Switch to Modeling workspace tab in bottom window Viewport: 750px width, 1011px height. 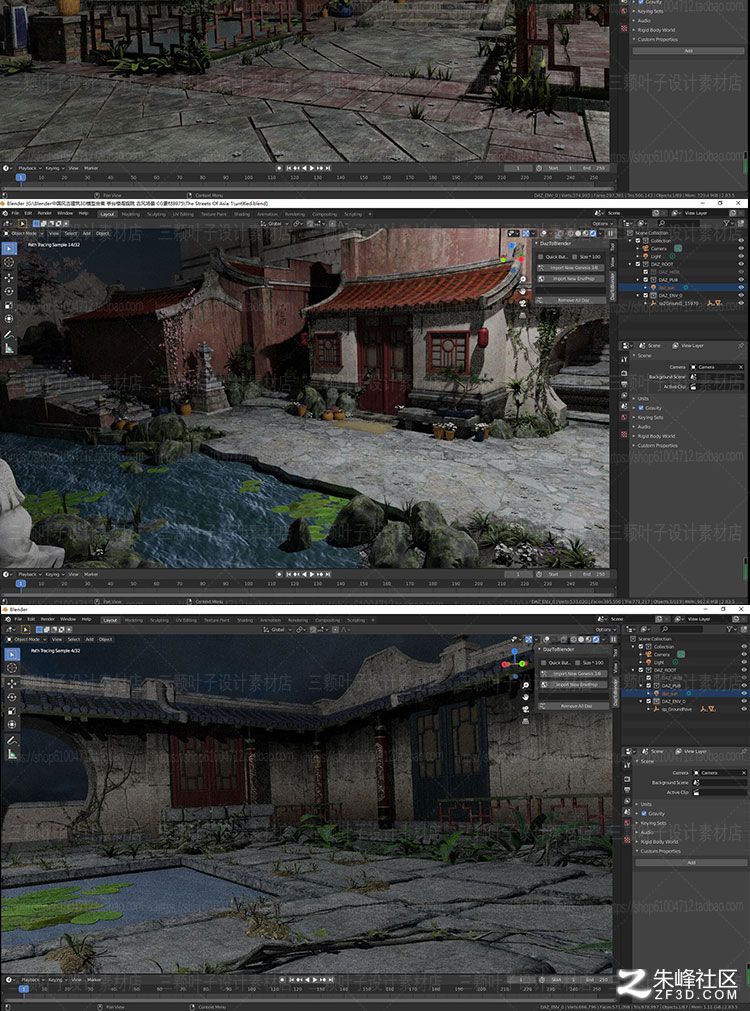click(133, 620)
